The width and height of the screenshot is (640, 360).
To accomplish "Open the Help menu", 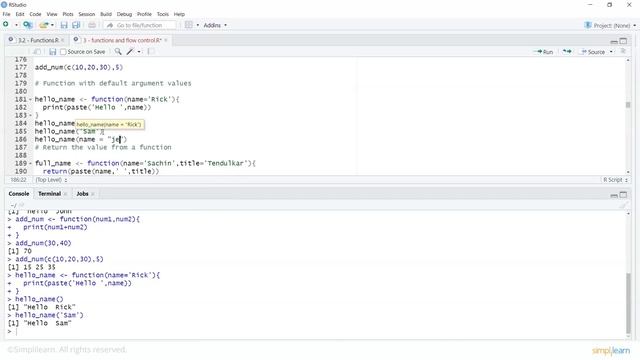I will [179, 14].
